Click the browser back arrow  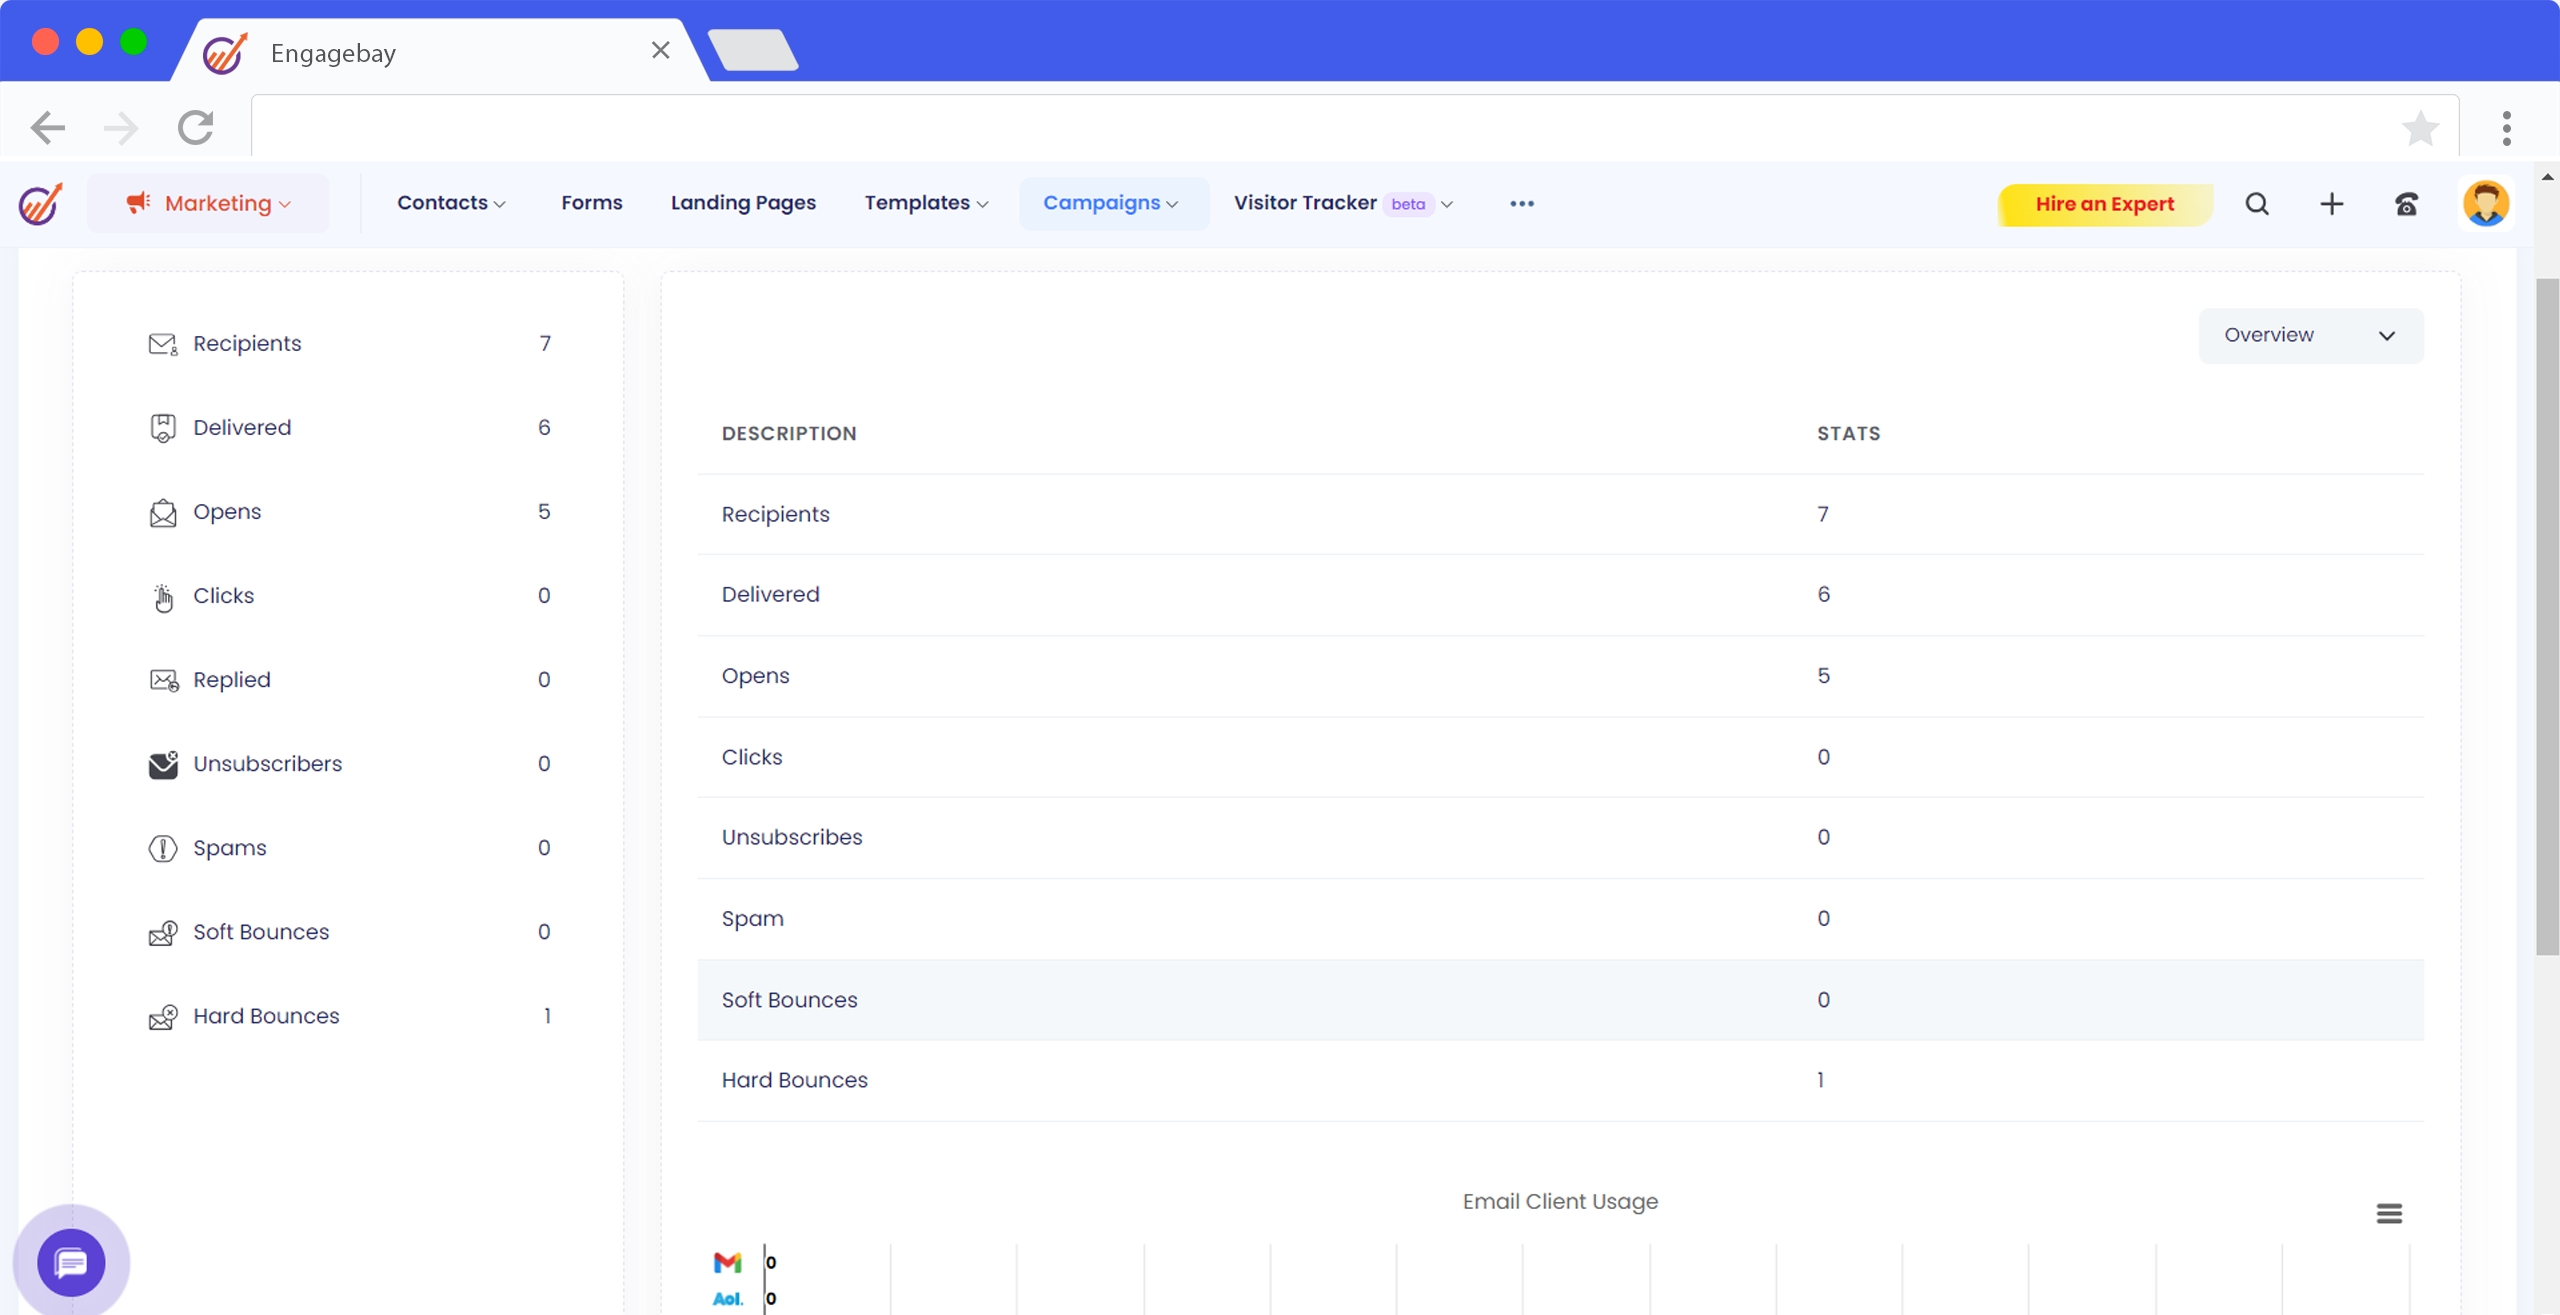(x=48, y=128)
